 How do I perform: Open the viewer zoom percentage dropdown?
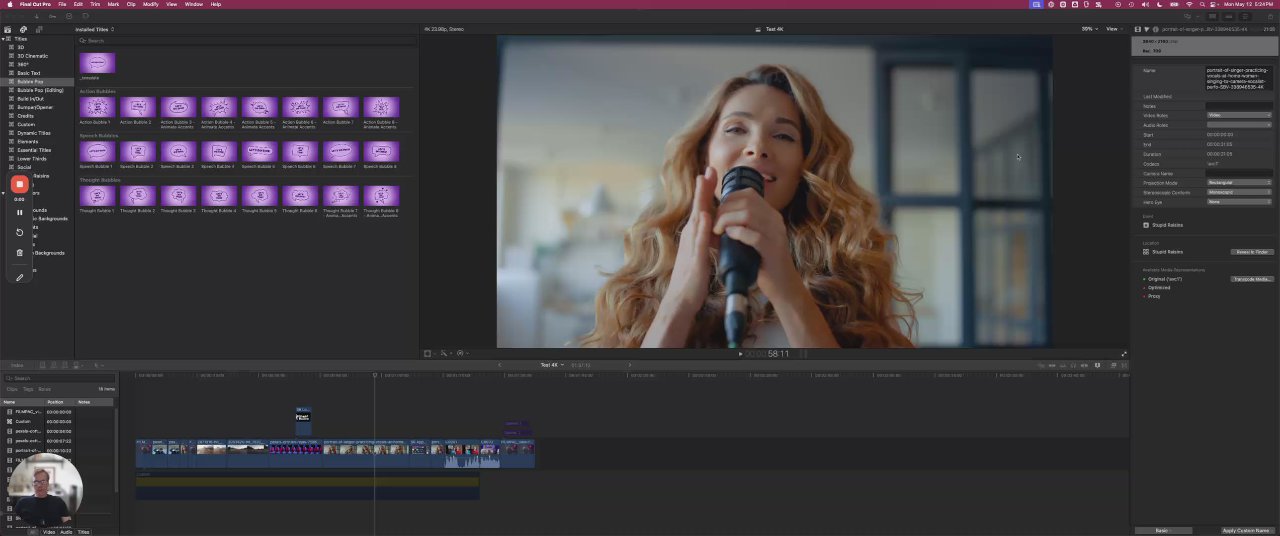click(1088, 29)
